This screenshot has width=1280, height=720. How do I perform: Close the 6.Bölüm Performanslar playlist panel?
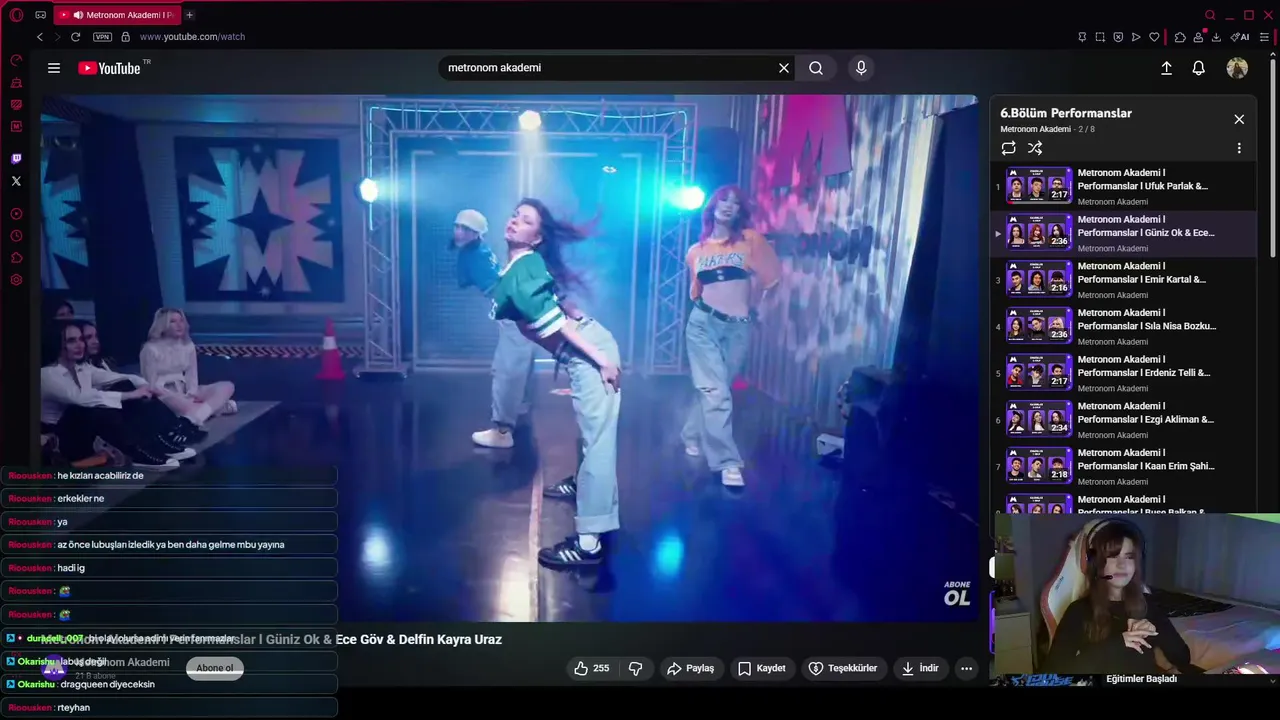[x=1239, y=119]
